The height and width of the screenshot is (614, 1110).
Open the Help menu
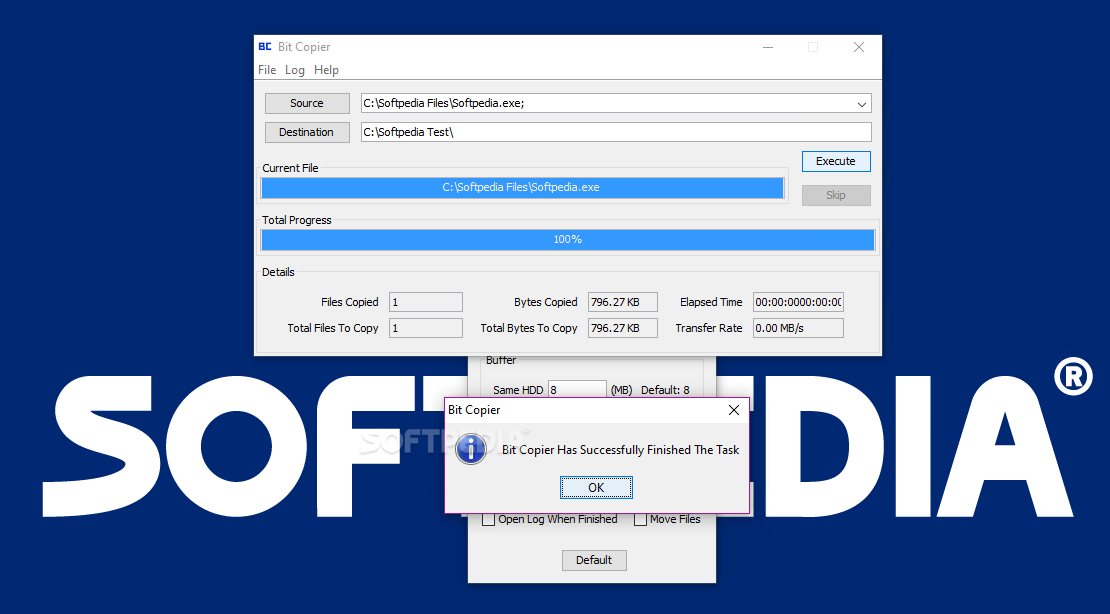click(x=326, y=69)
